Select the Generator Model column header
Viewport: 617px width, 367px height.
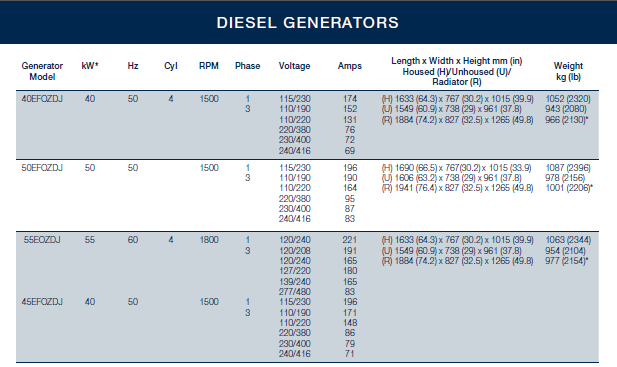click(x=42, y=71)
